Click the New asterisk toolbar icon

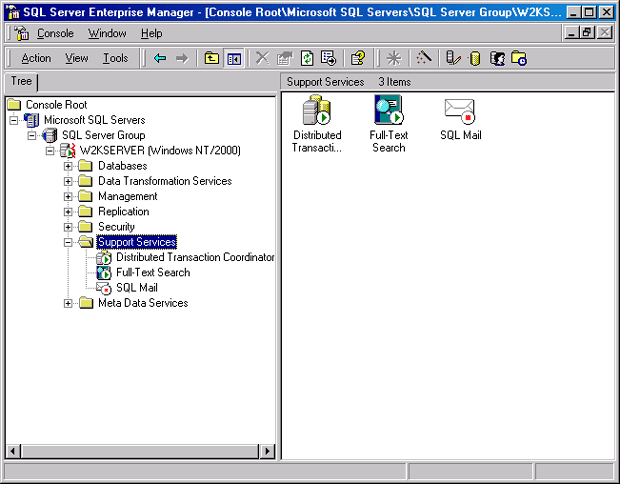point(394,59)
